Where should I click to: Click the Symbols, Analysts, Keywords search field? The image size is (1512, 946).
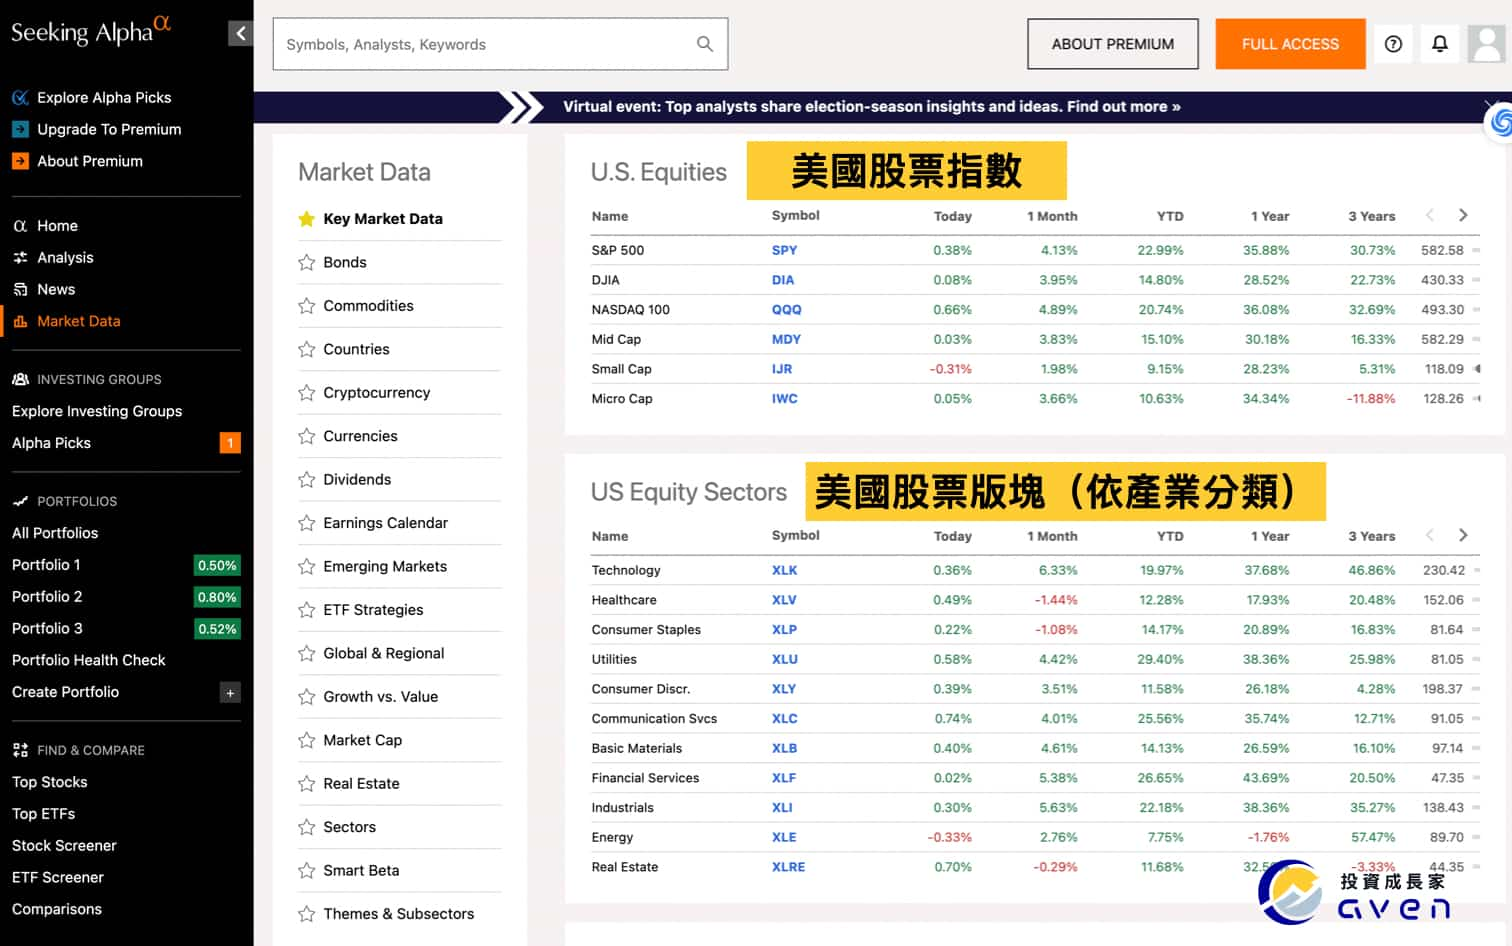coord(500,44)
